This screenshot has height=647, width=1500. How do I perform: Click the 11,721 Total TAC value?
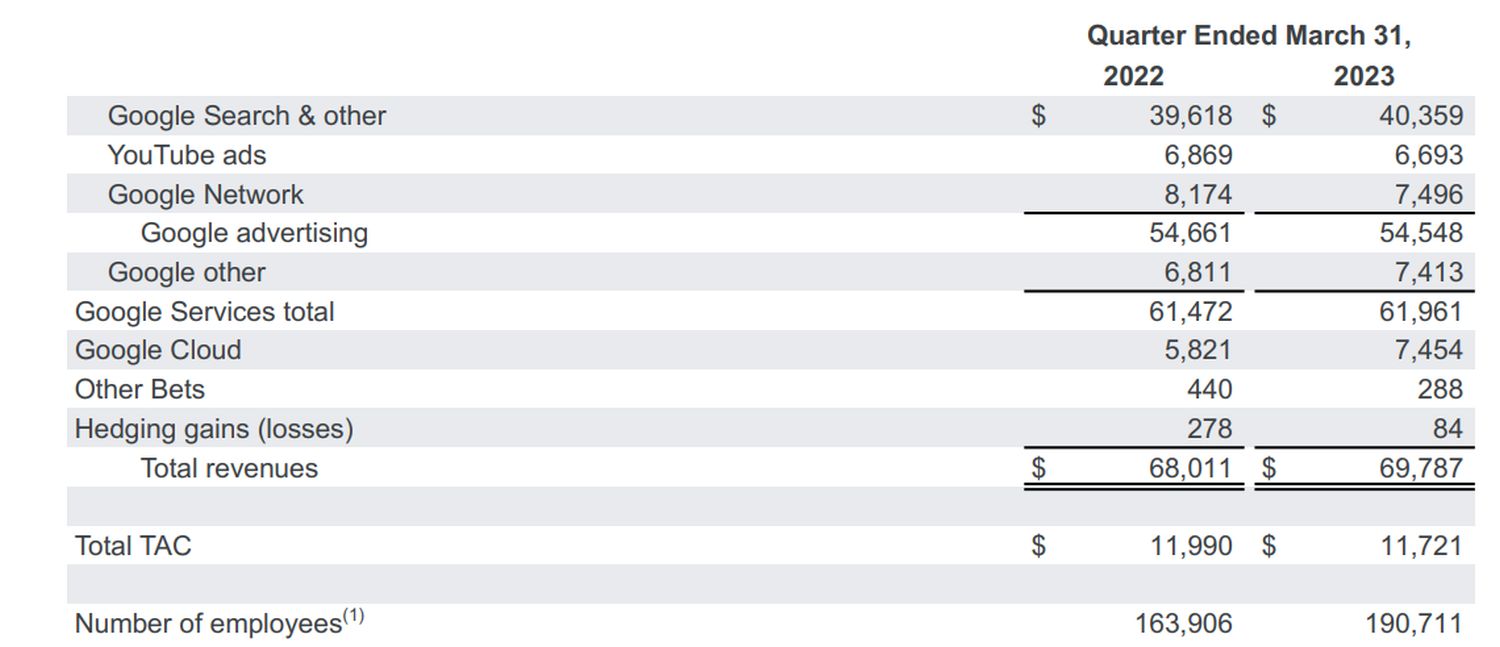(1420, 546)
